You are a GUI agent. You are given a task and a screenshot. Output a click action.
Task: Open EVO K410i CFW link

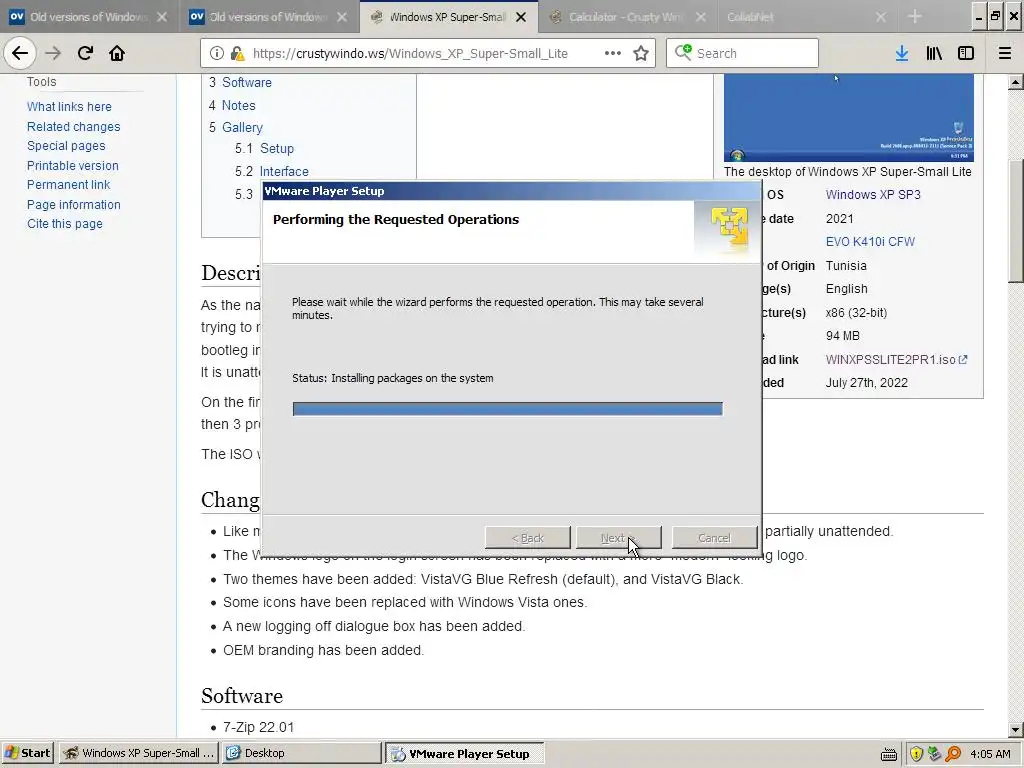pos(870,242)
